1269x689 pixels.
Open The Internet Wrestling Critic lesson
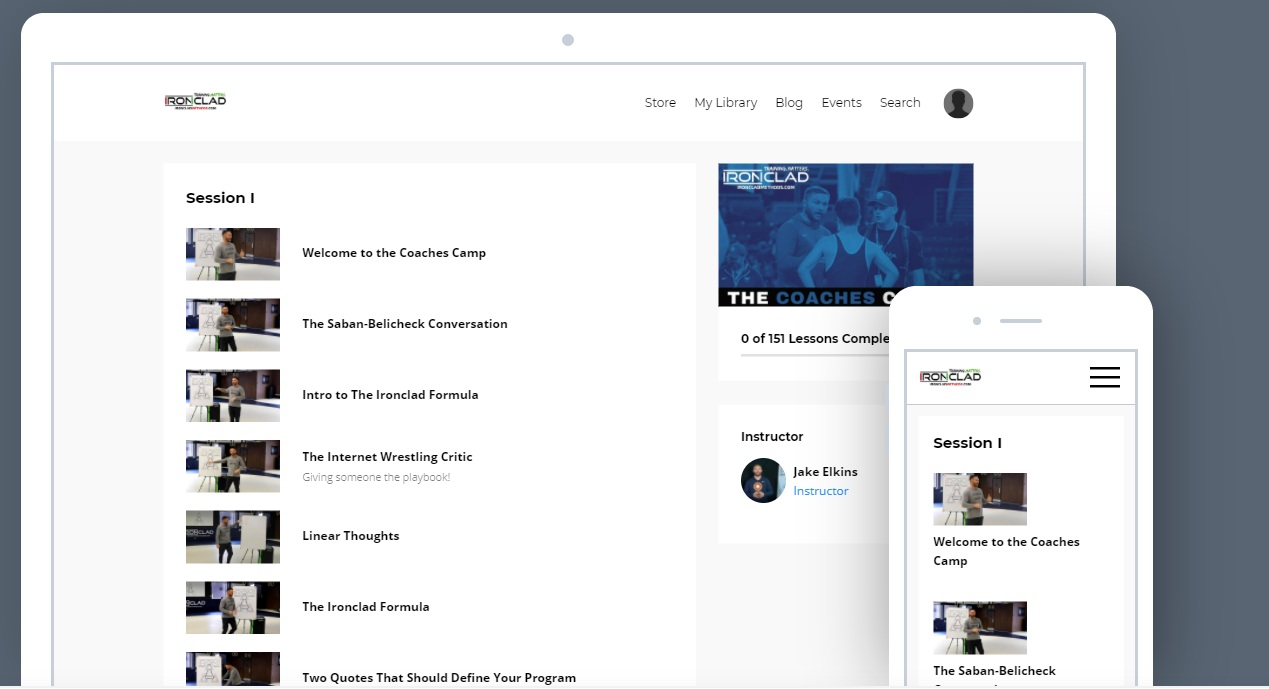pos(387,457)
